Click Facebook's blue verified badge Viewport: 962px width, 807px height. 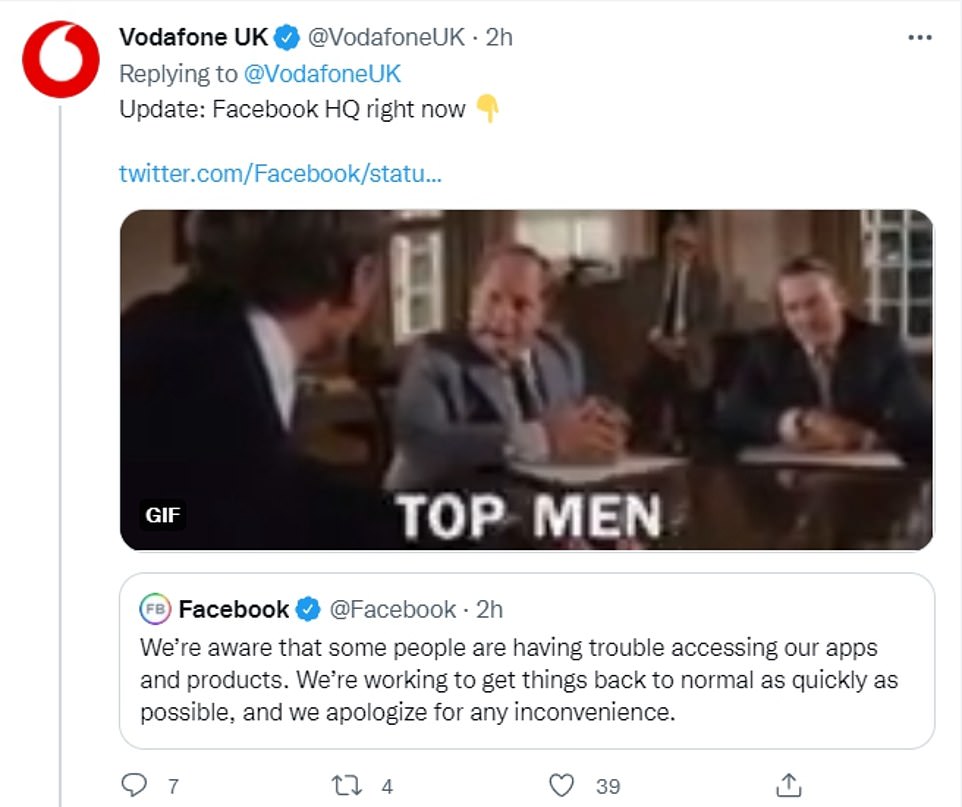point(308,609)
